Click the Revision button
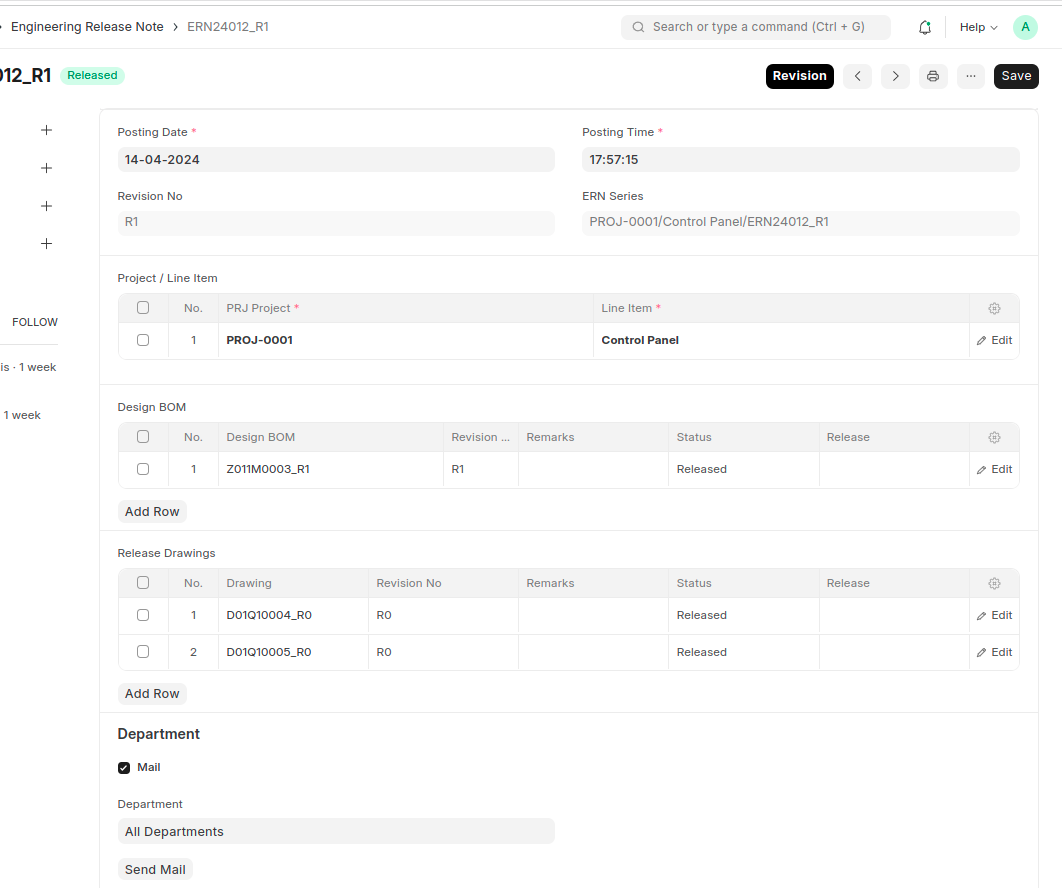1062x888 pixels. point(799,76)
